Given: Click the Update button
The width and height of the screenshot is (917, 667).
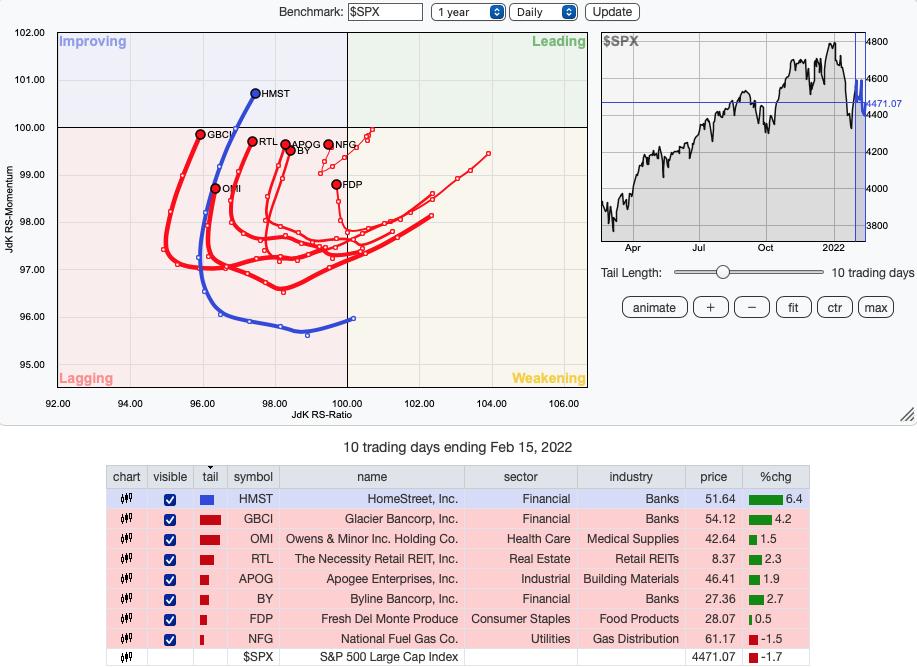Looking at the screenshot, I should [612, 12].
